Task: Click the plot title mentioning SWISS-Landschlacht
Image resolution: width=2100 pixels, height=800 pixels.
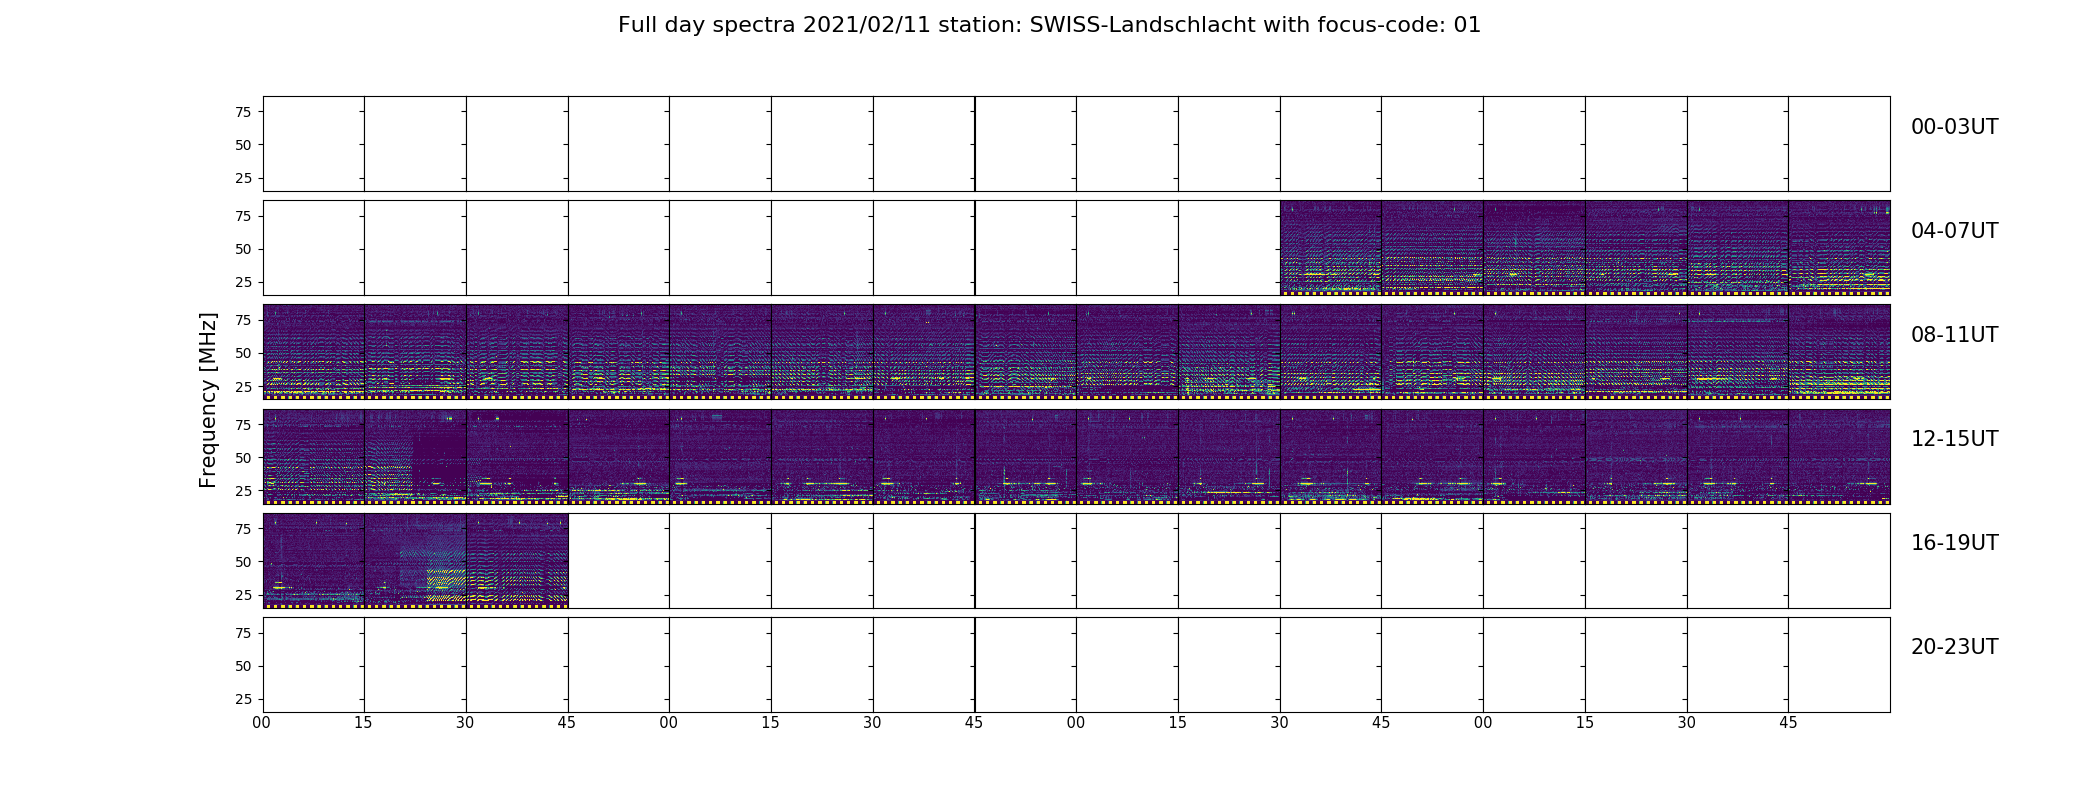Action: click(1049, 25)
